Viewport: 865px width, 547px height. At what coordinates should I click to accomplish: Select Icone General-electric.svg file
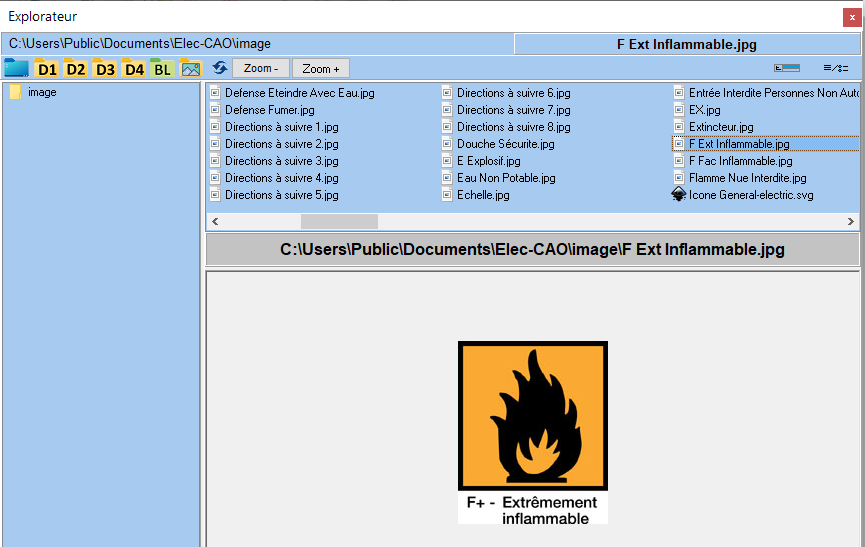pyautogui.click(x=750, y=195)
